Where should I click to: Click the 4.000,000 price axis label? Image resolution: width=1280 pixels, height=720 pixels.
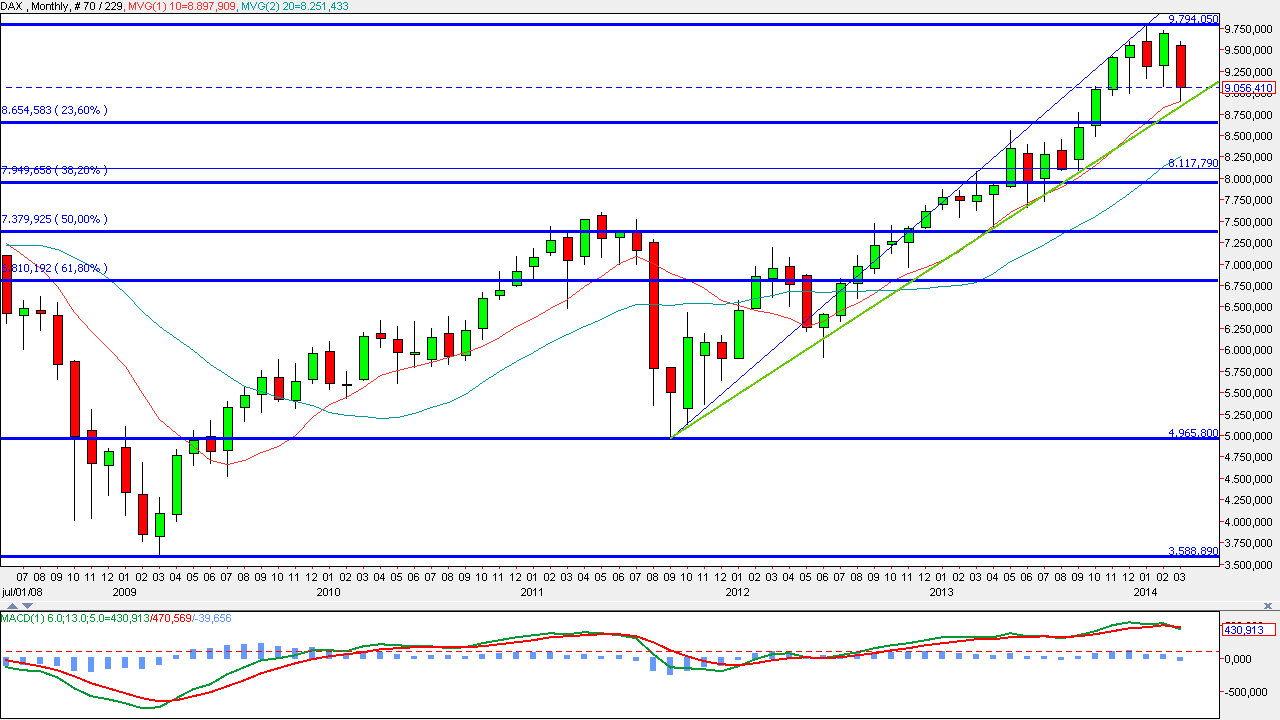(x=1250, y=522)
